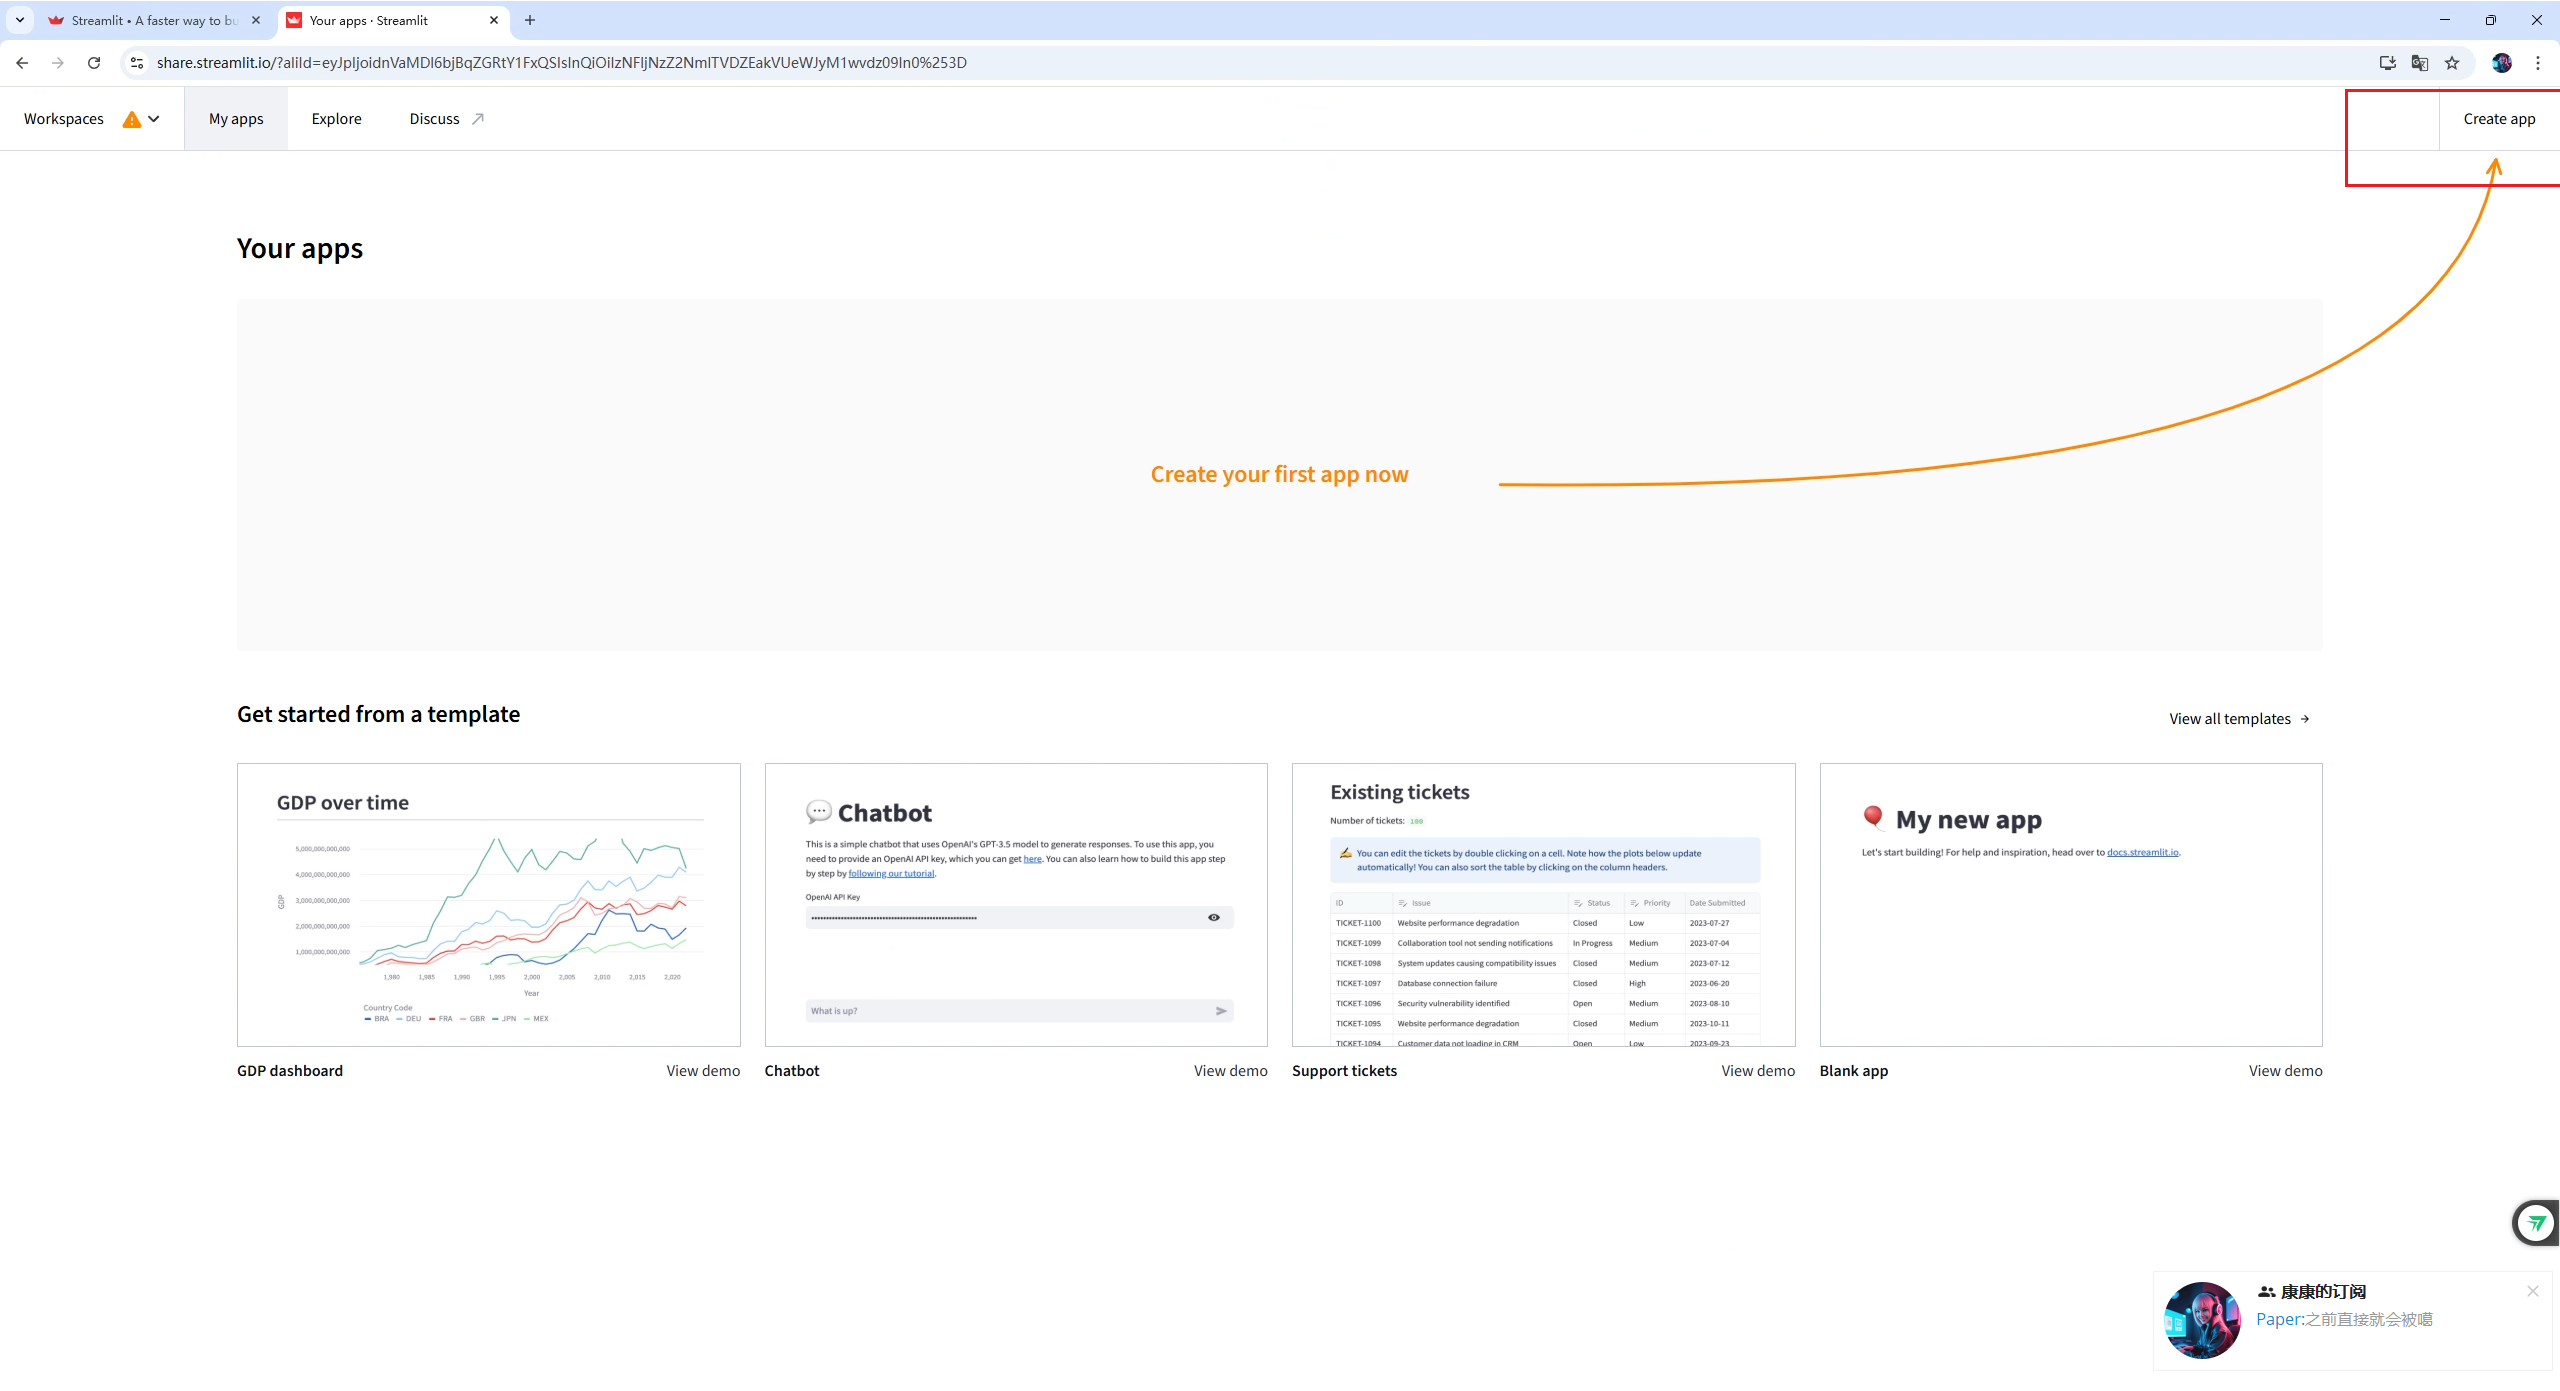Open the Discuss external link
Image resolution: width=2560 pixels, height=1391 pixels.
click(x=447, y=119)
